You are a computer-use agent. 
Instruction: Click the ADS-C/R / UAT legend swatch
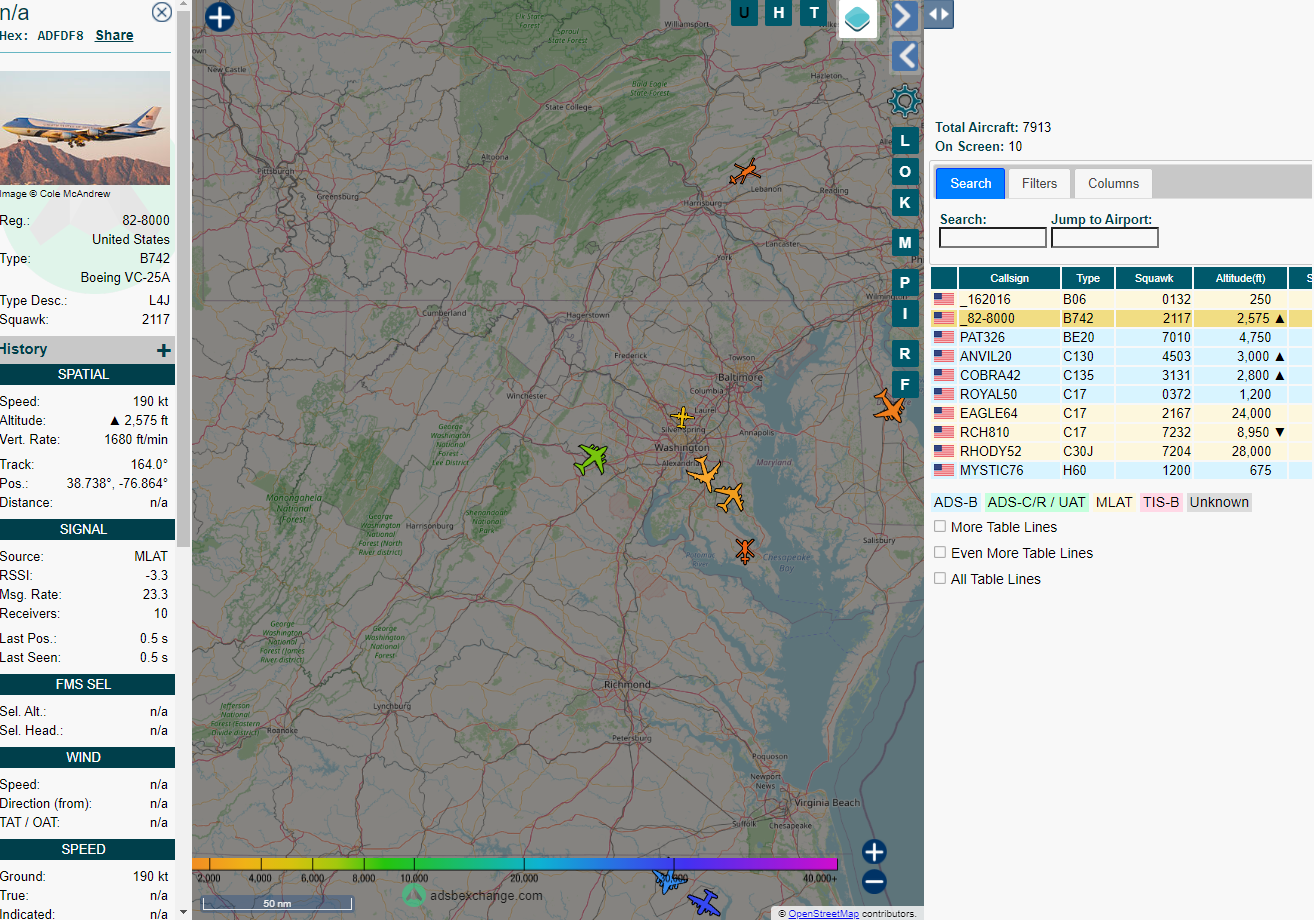pyautogui.click(x=1036, y=502)
